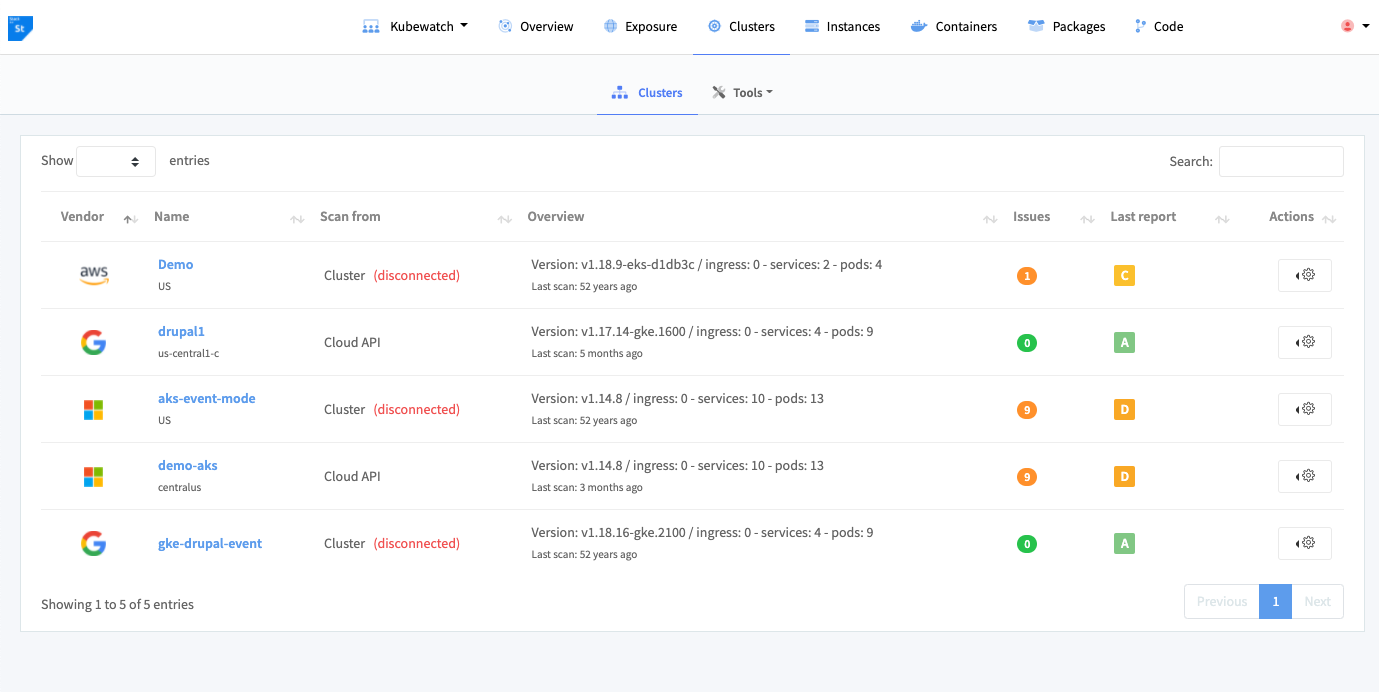Screen dimensions: 1379x692
Task: Click the issues badge 0 for drupal1
Action: tap(1026, 343)
